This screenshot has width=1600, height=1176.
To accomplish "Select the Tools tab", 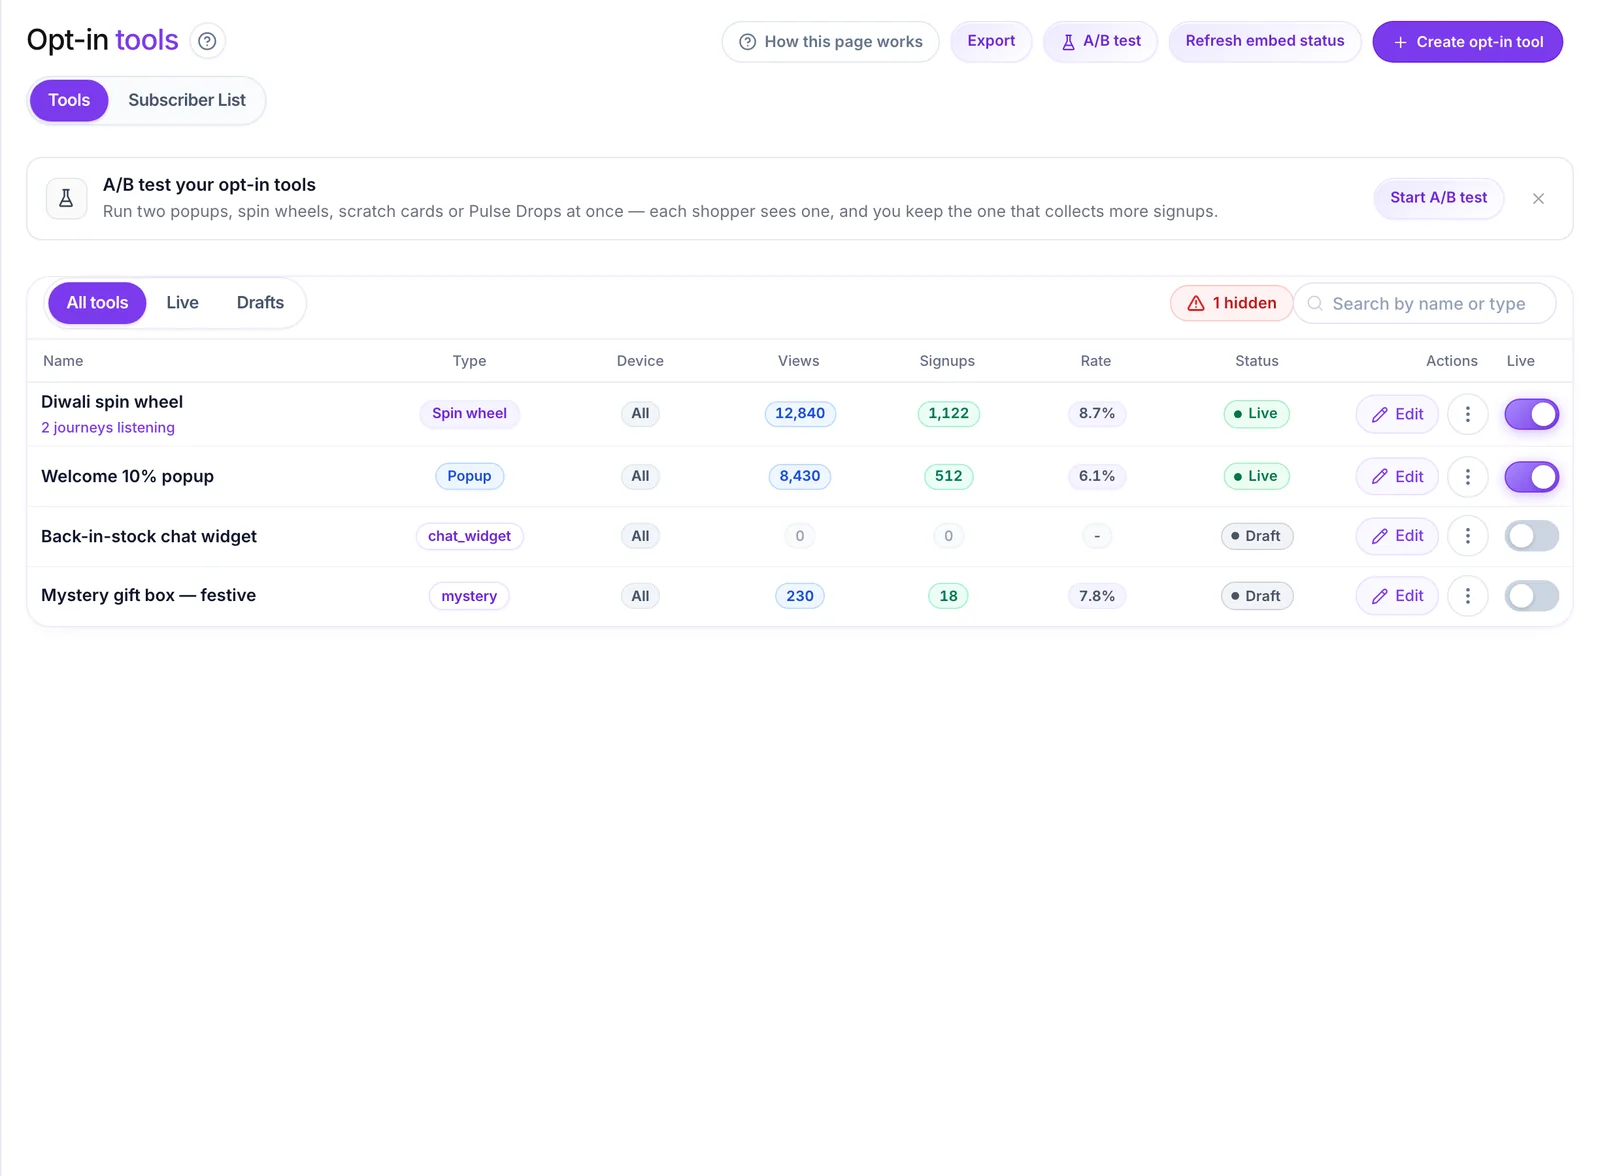I will (69, 100).
